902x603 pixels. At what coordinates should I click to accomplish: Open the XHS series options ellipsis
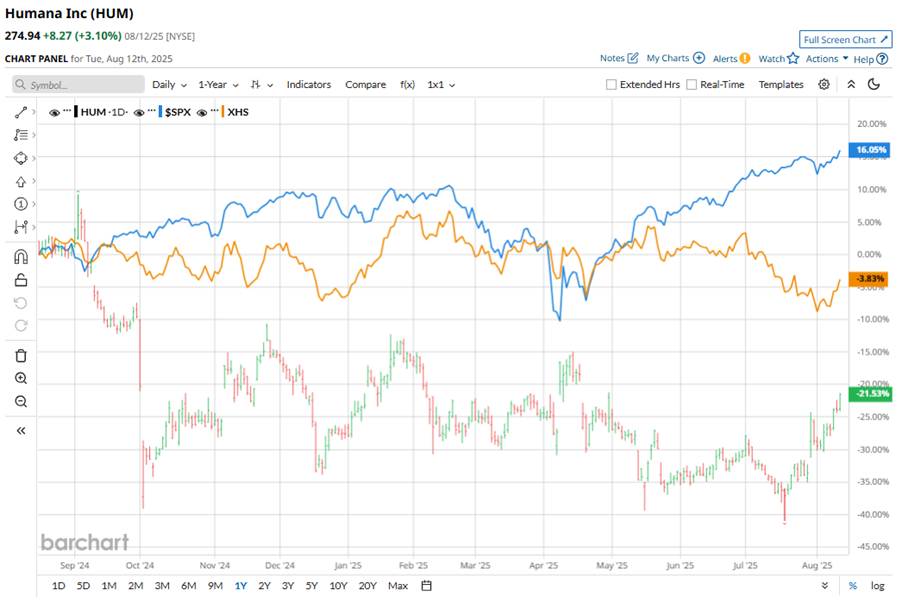click(215, 110)
